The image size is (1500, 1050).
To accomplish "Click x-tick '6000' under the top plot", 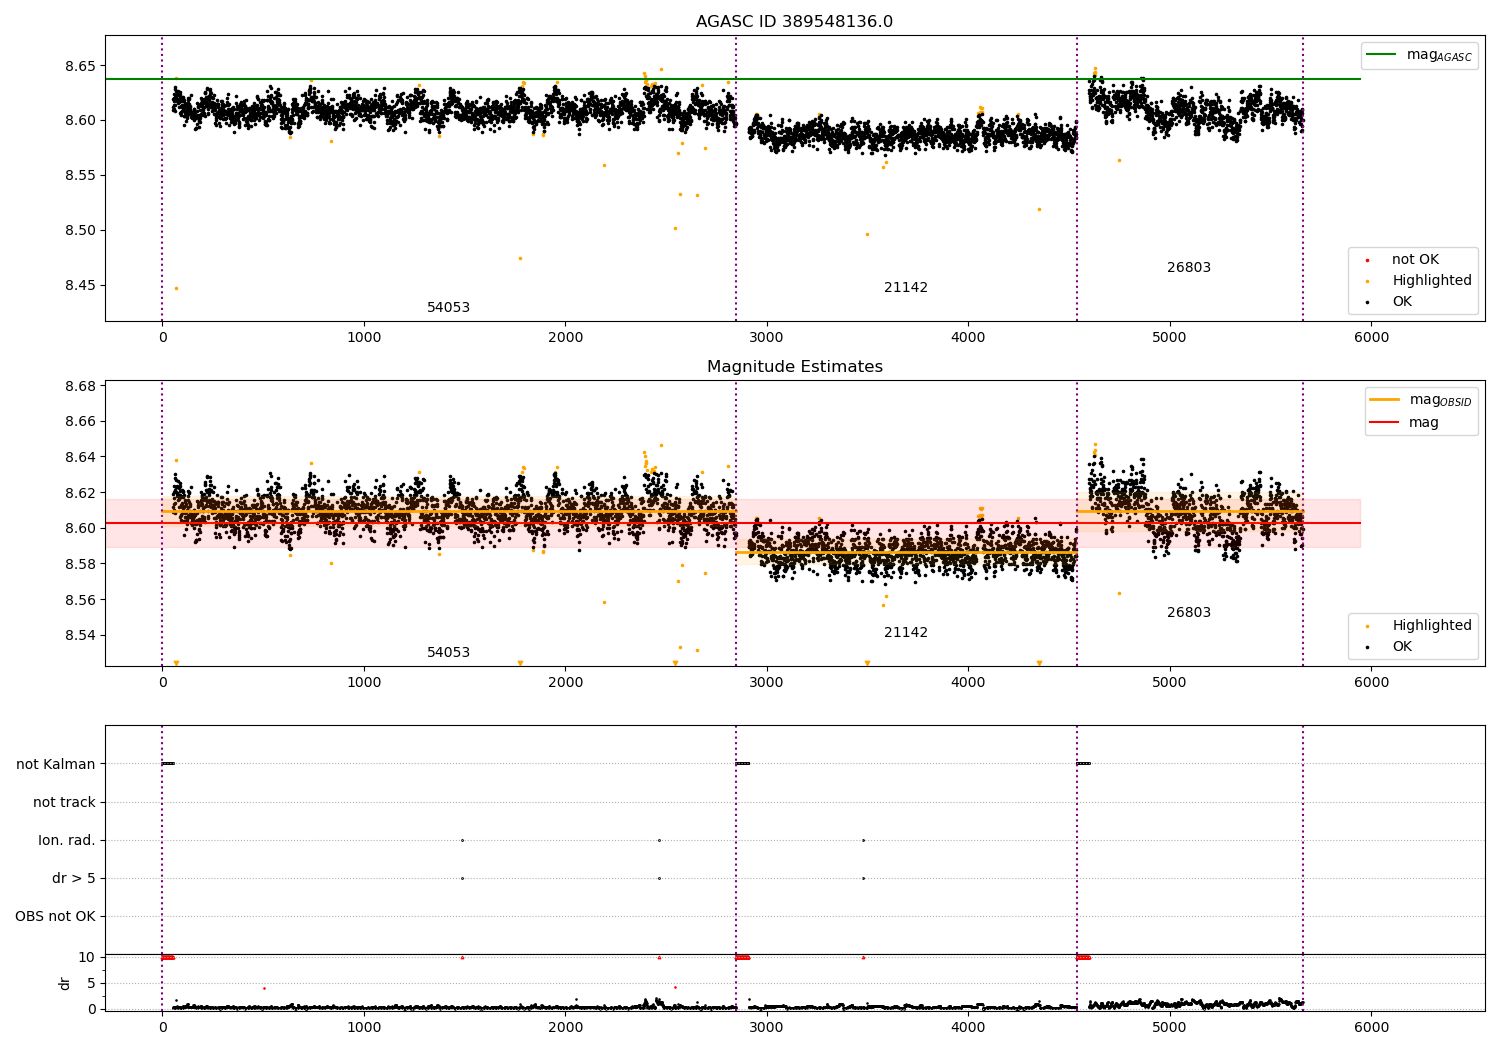I will point(1371,338).
